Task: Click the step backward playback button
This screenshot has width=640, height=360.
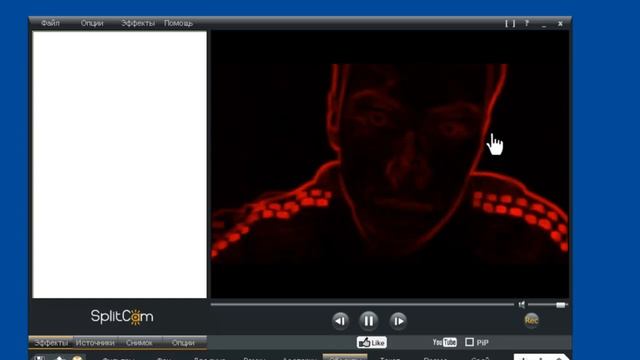Action: 340,321
